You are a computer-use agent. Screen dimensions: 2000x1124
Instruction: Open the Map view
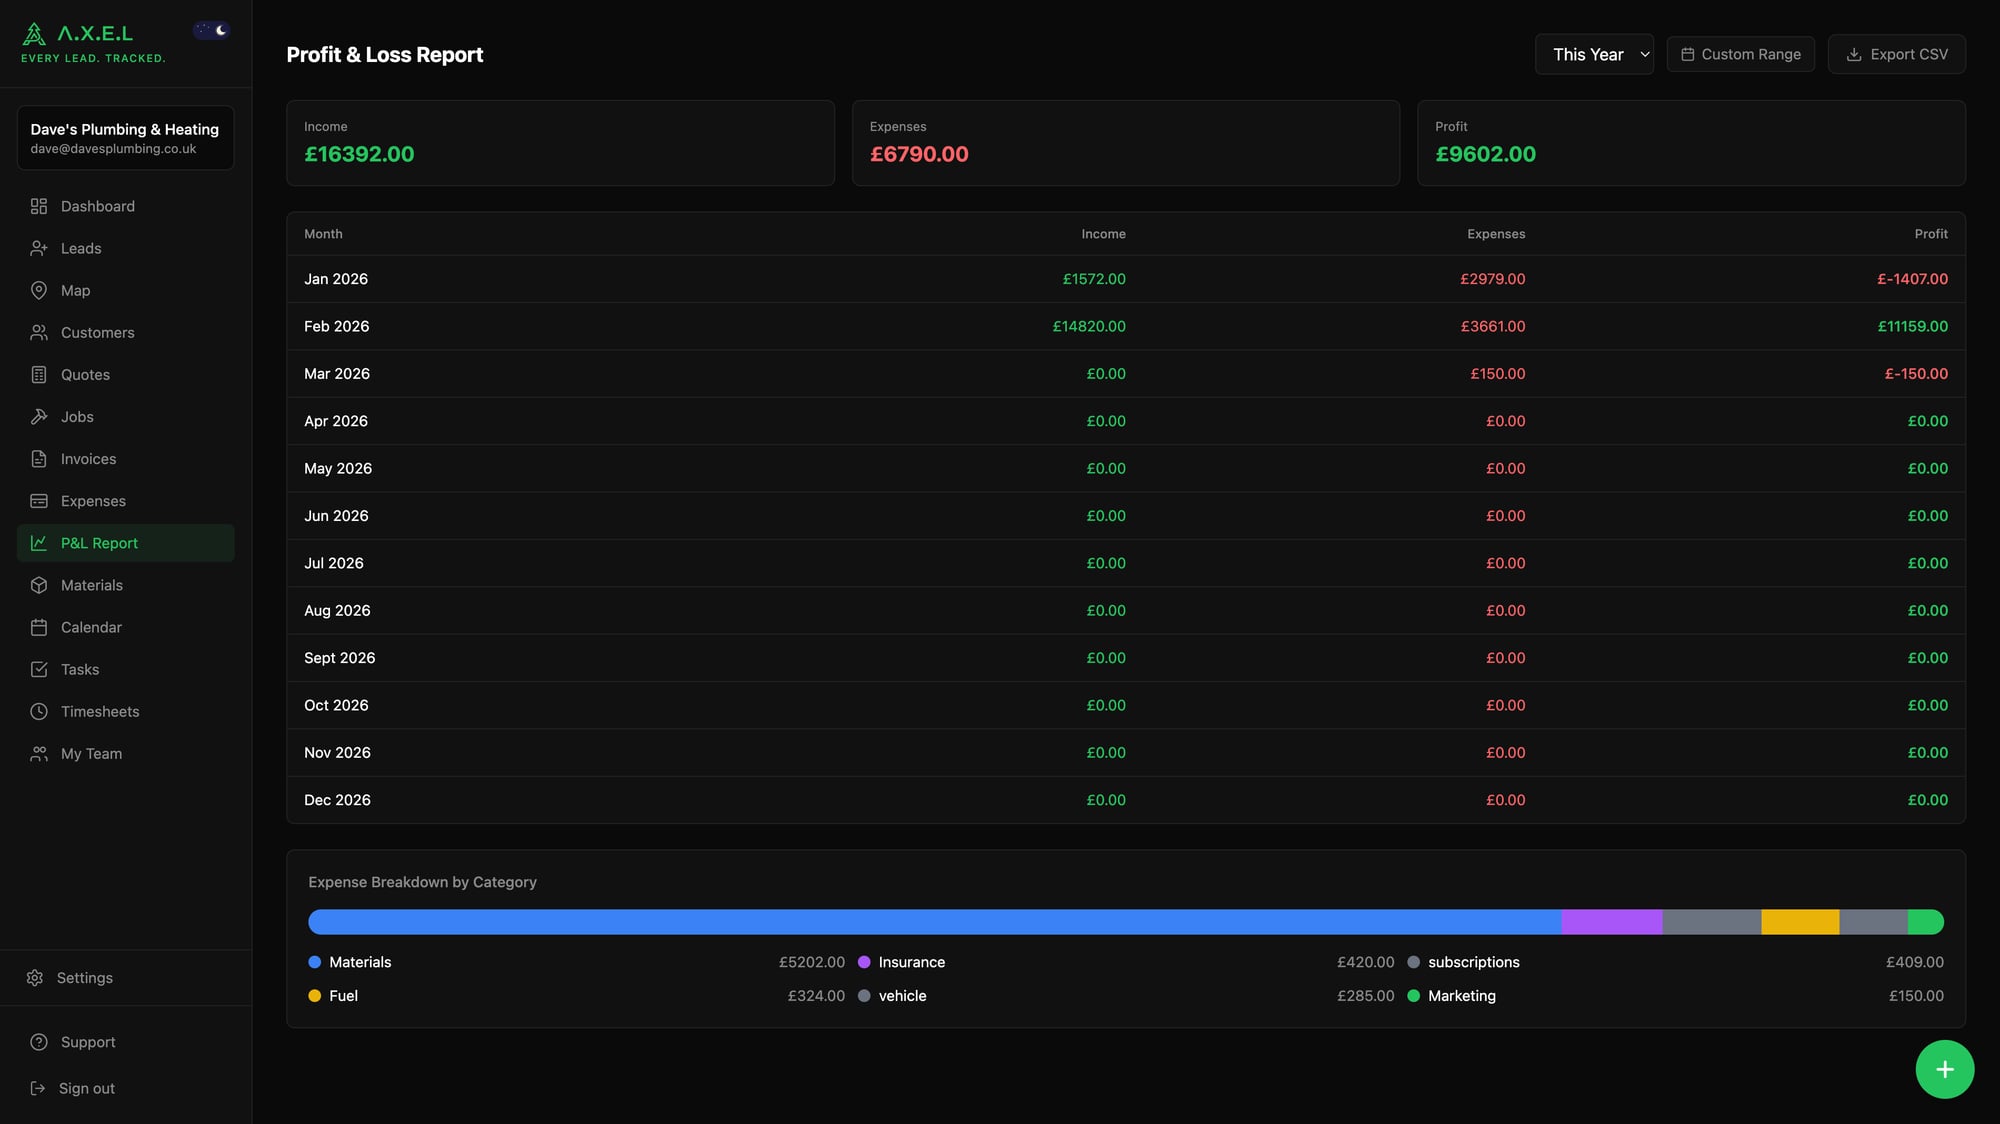tap(74, 290)
